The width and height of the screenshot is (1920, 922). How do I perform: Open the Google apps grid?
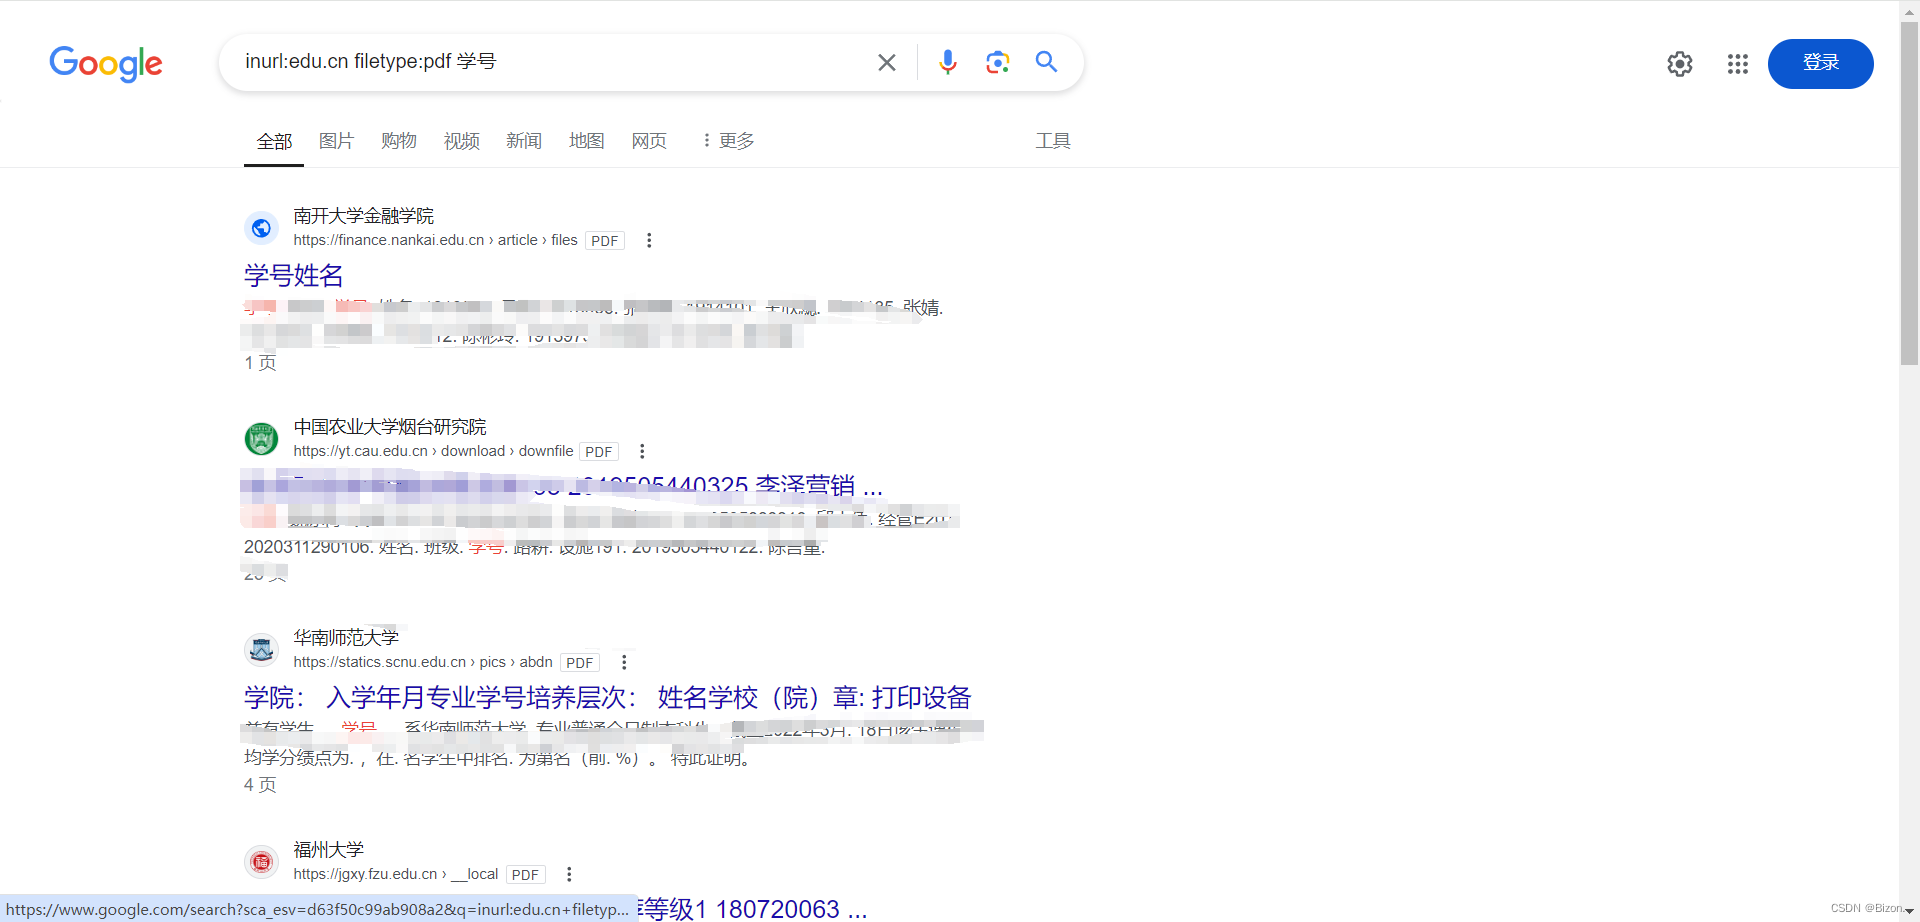pos(1738,63)
